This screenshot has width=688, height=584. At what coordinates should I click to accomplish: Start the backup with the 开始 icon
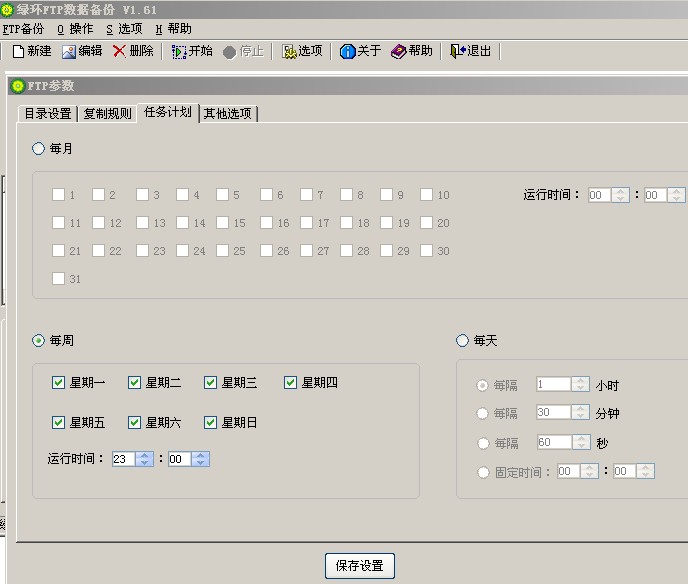click(179, 51)
